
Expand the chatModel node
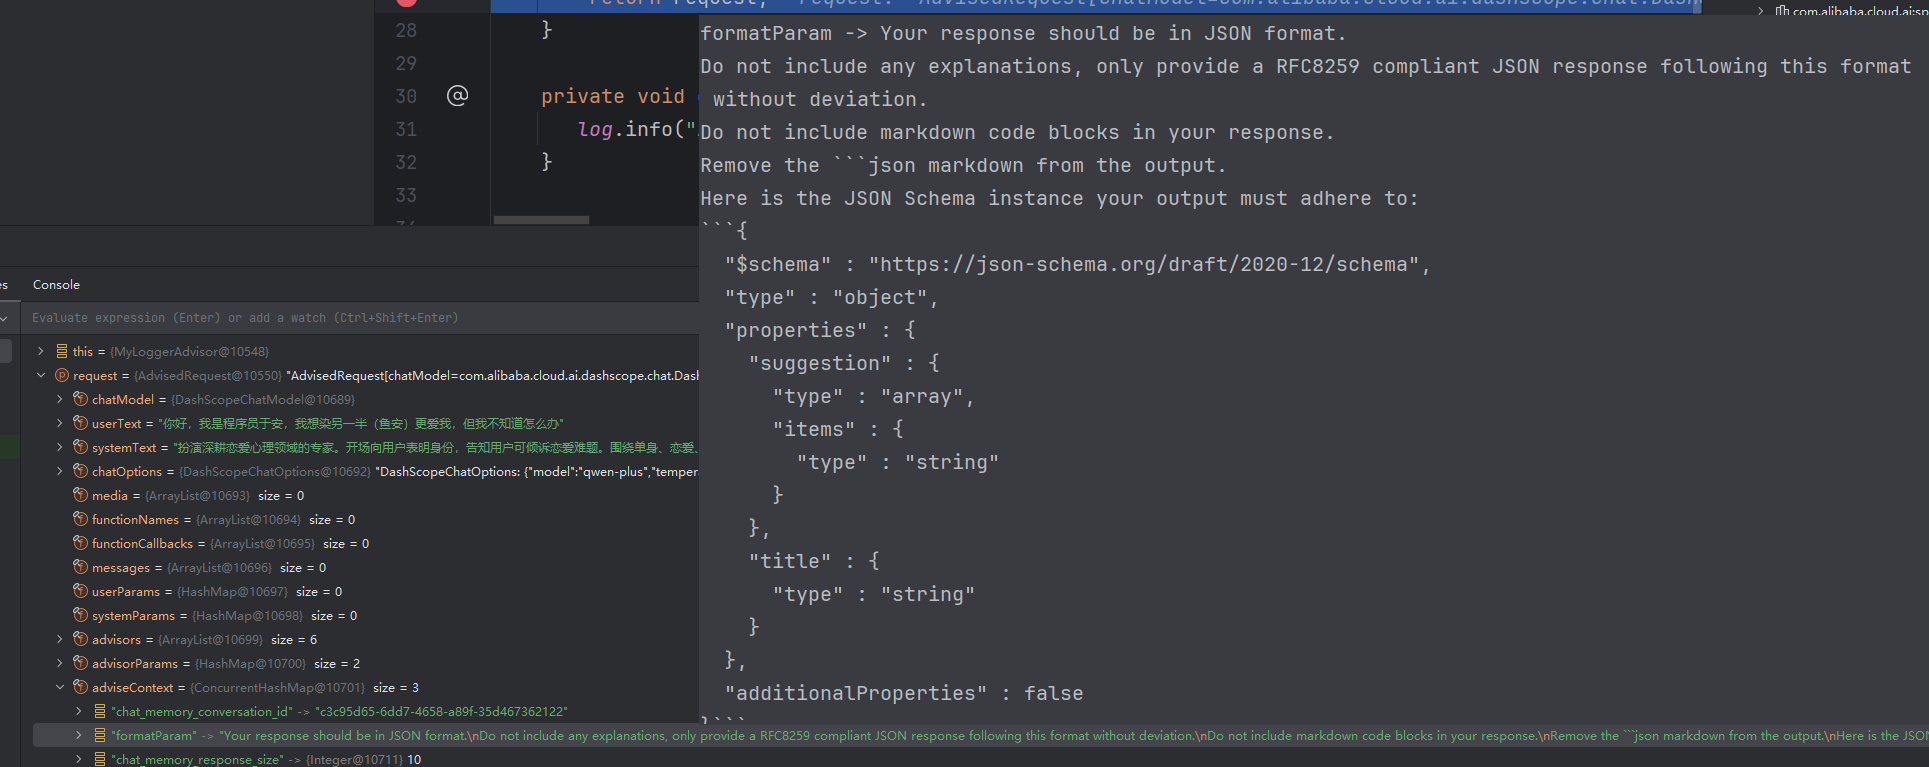click(x=59, y=399)
